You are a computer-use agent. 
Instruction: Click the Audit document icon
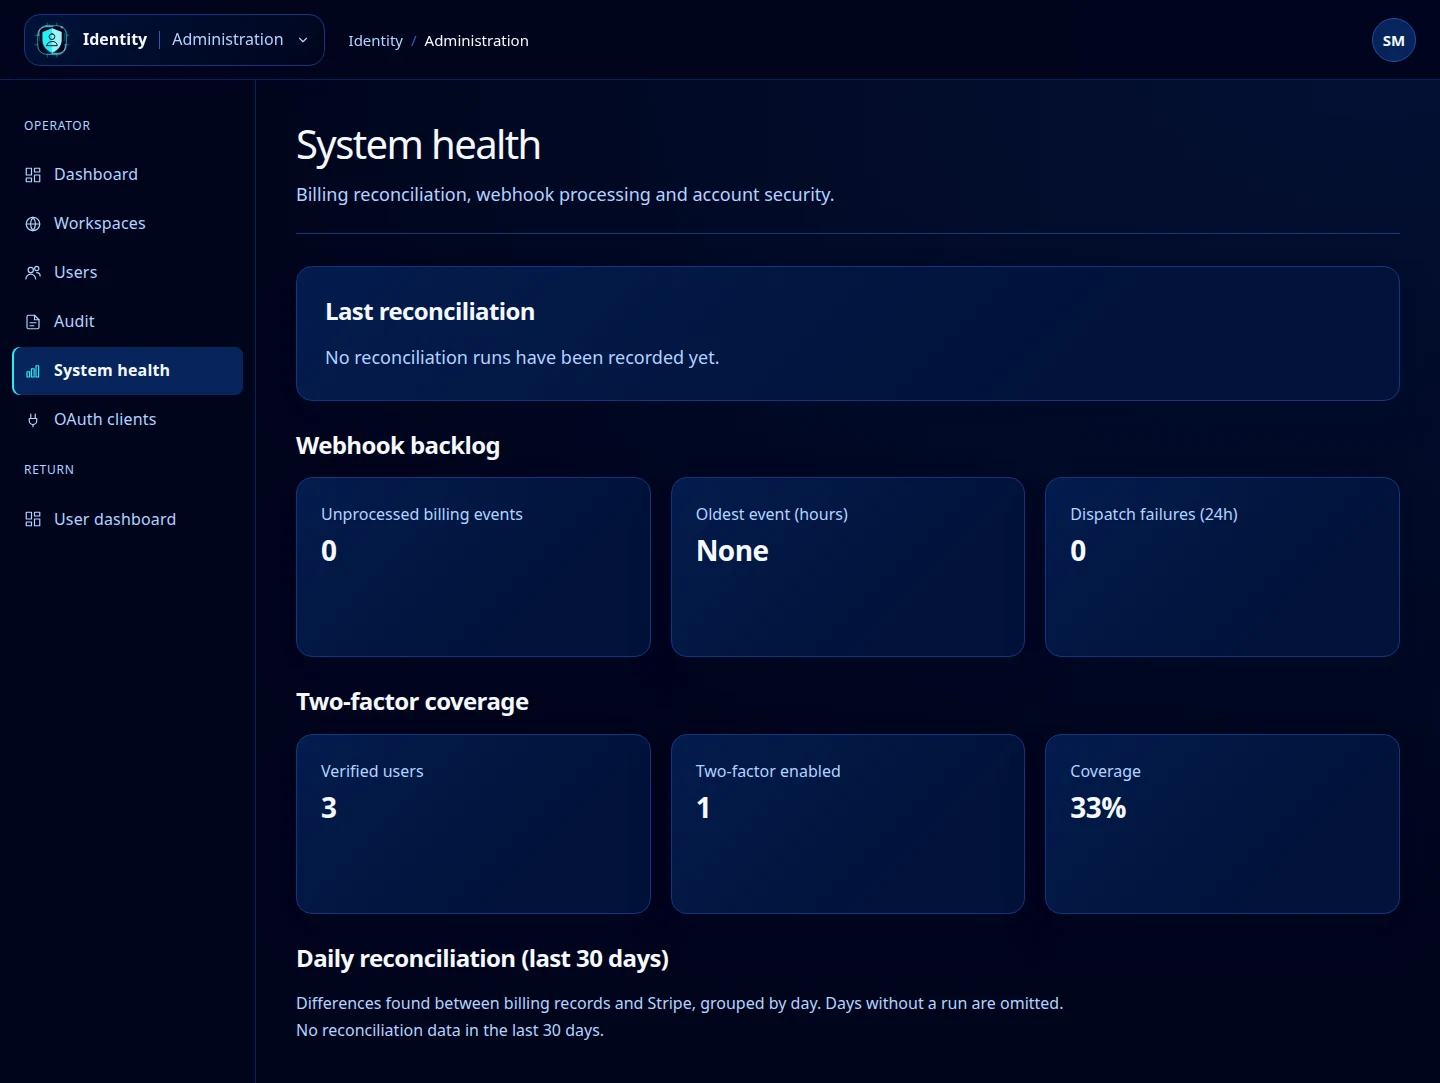point(33,322)
